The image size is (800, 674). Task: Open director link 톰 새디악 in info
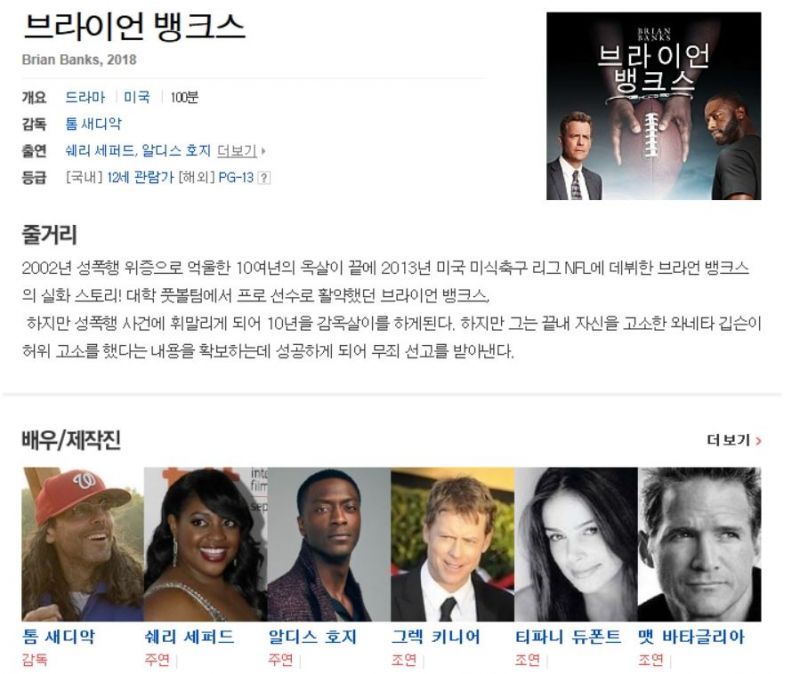pos(93,124)
